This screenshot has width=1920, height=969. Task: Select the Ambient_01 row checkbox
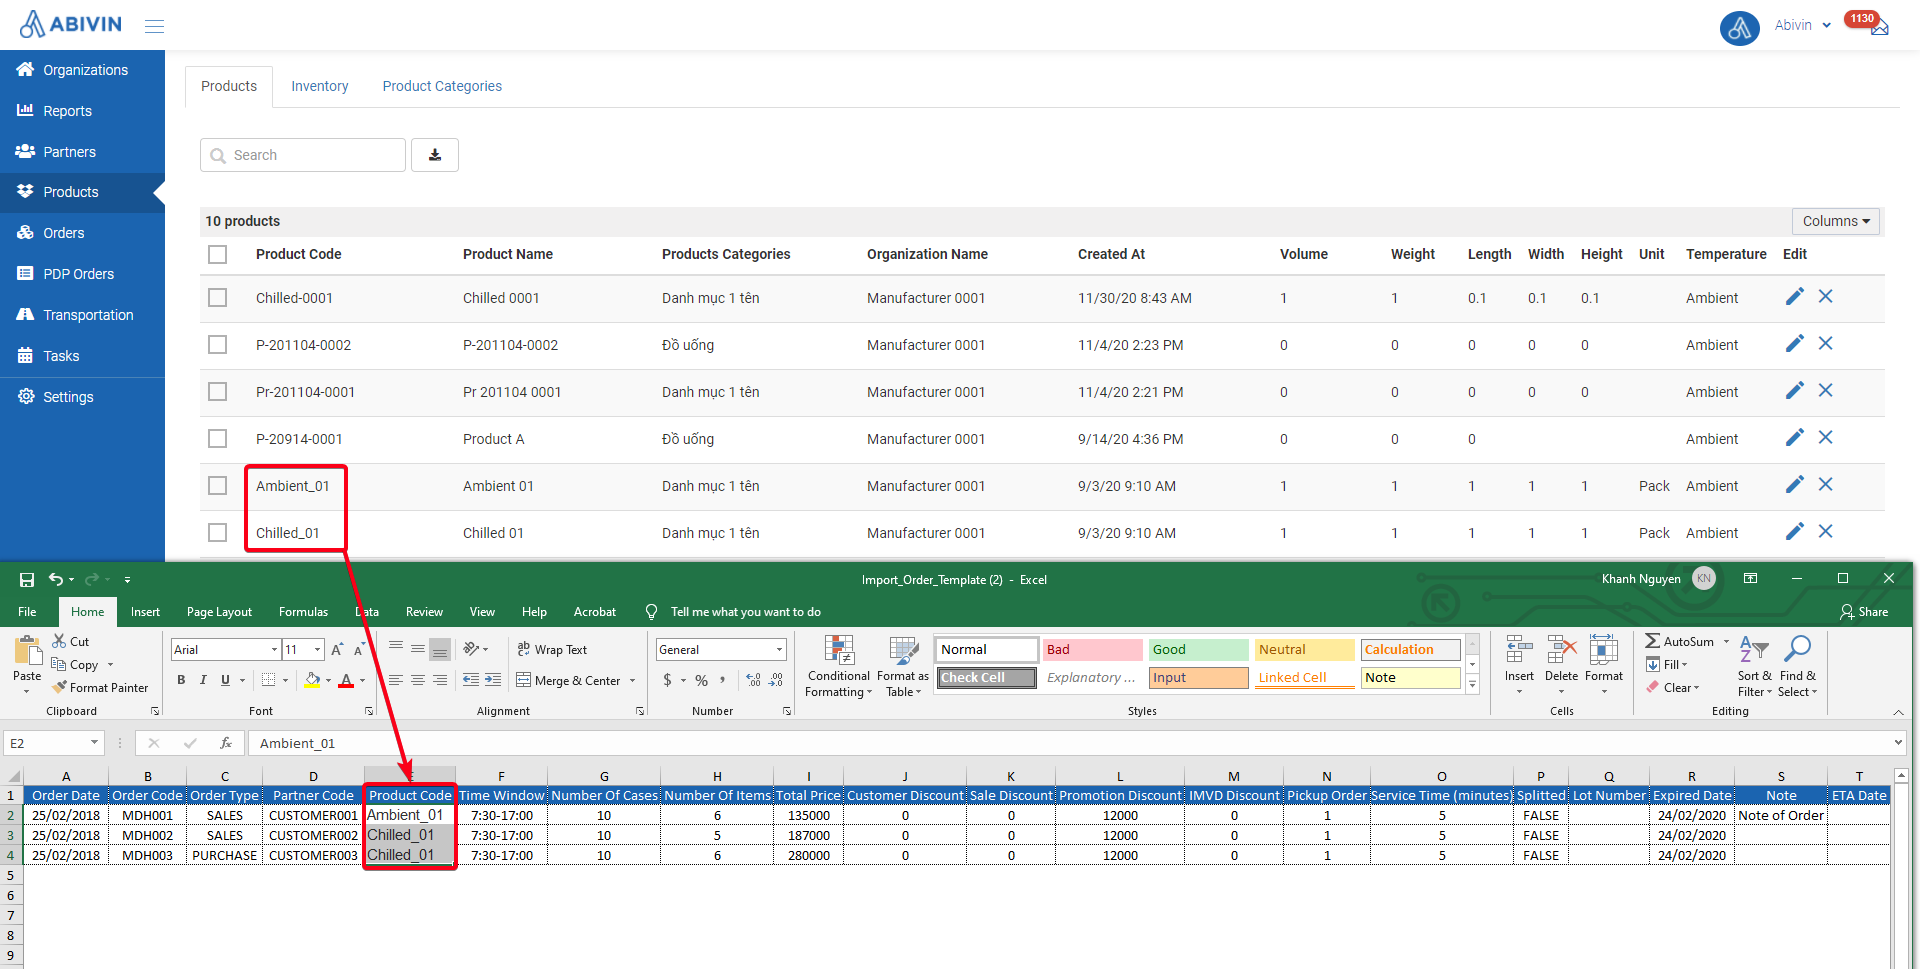coord(217,486)
